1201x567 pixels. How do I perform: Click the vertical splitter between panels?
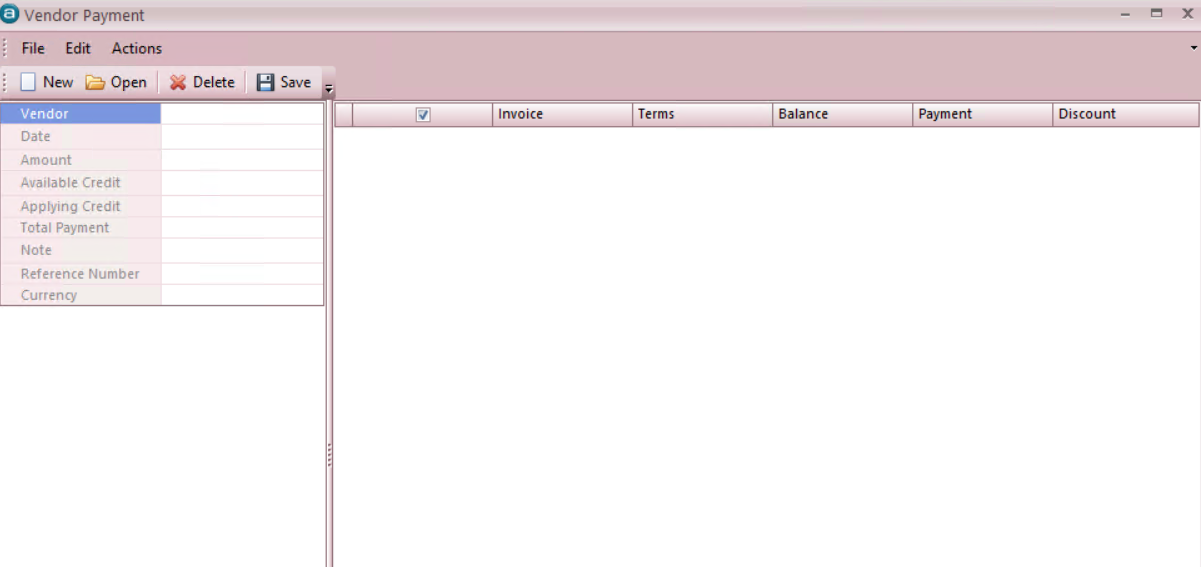329,455
